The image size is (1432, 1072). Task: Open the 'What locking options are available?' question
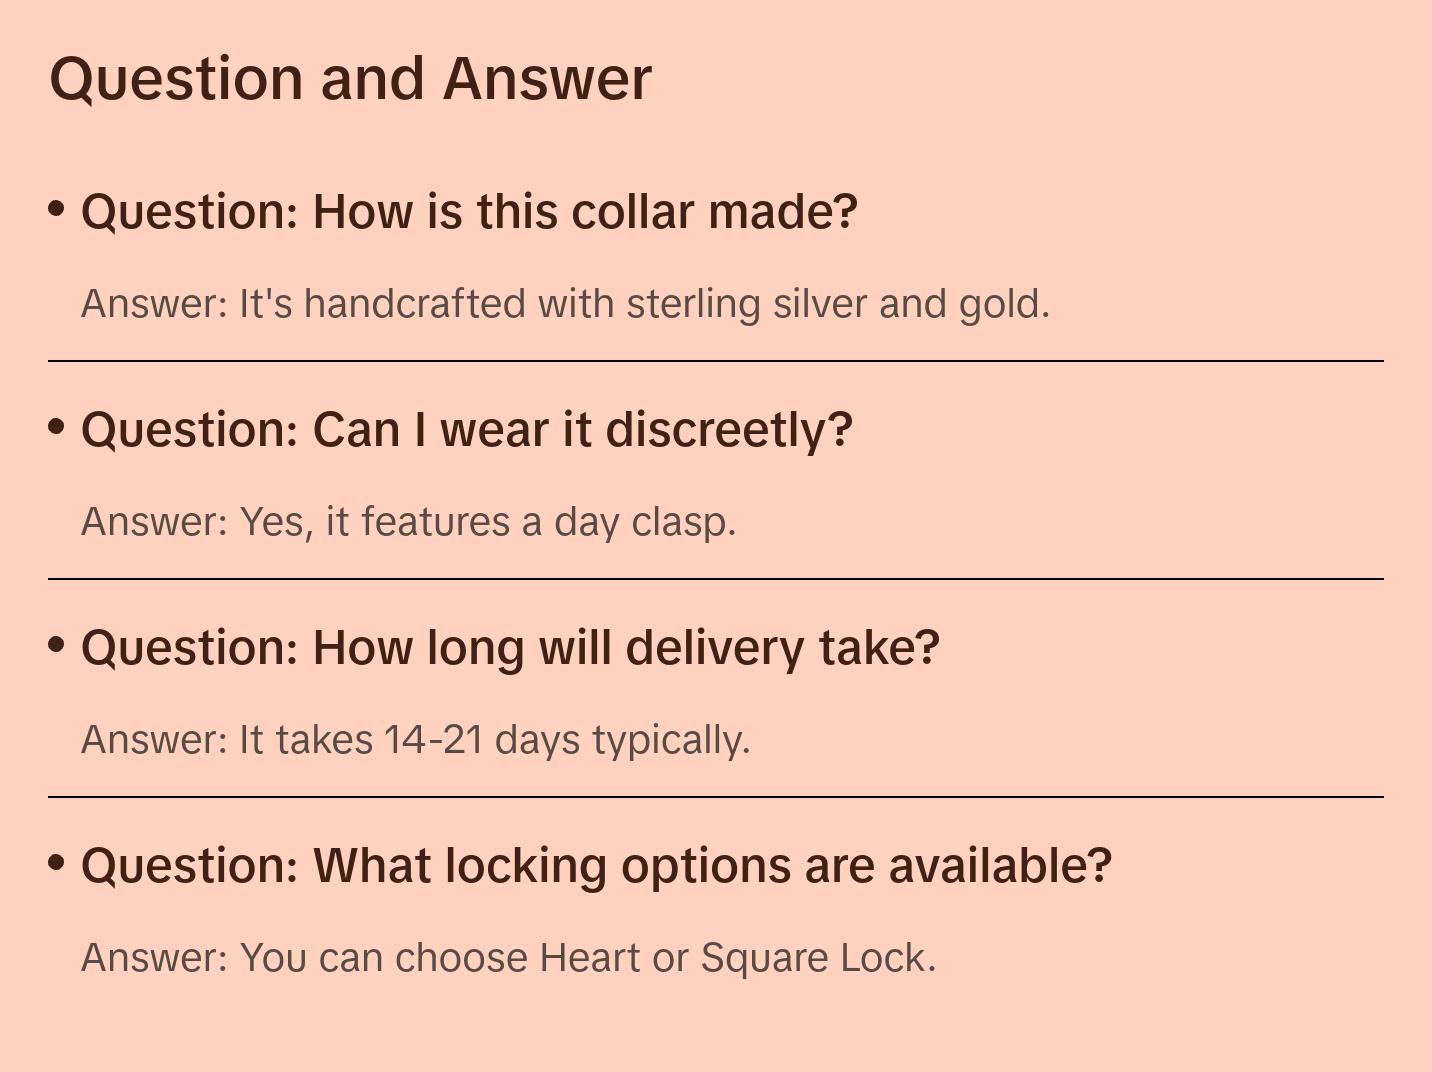(x=596, y=866)
